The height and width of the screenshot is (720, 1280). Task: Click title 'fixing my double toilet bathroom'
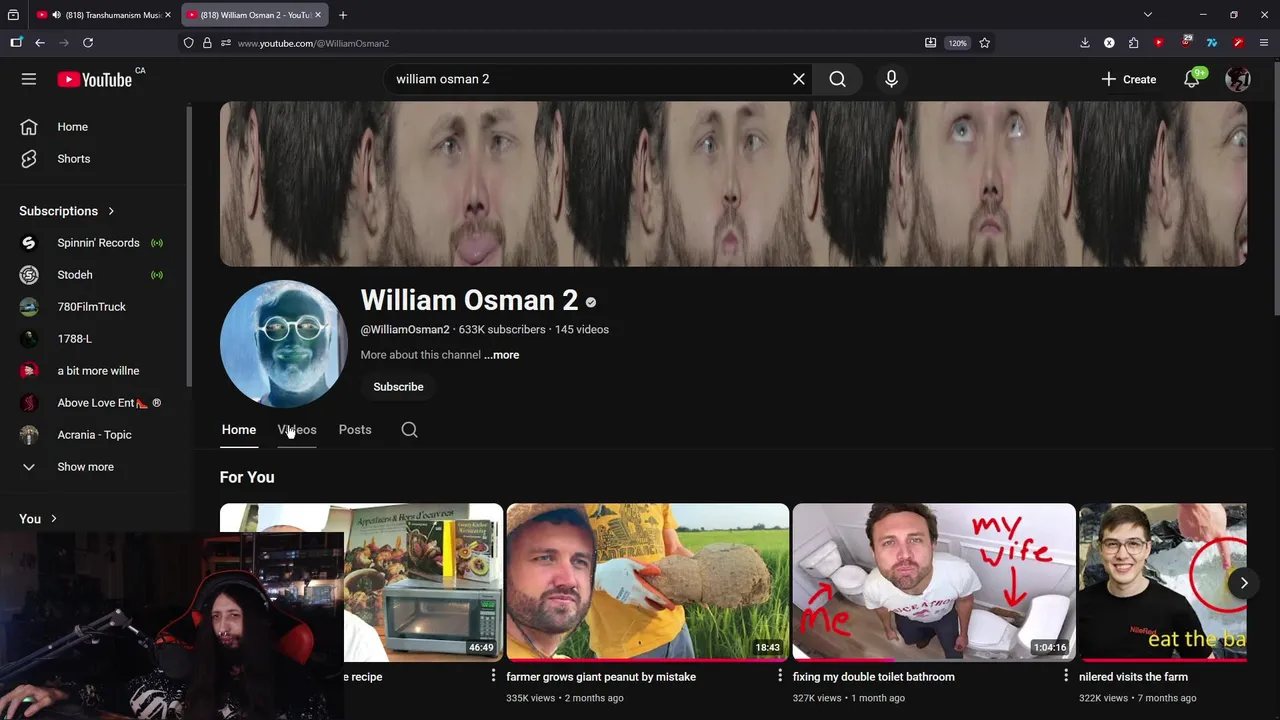874,677
